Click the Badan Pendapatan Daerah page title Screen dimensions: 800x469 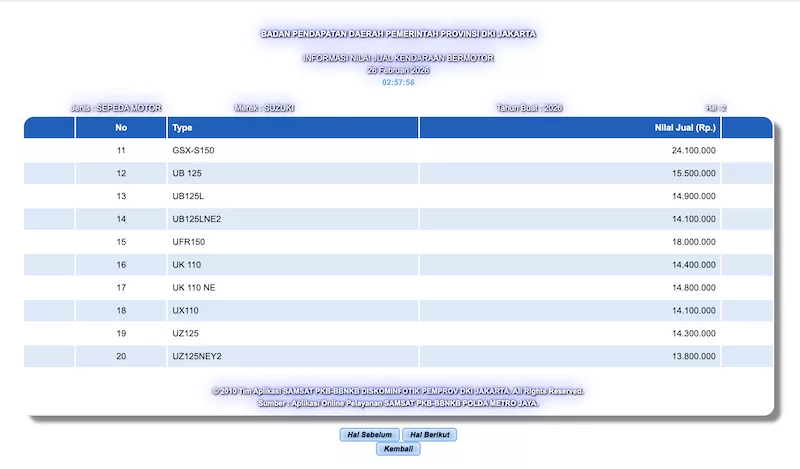pos(398,34)
